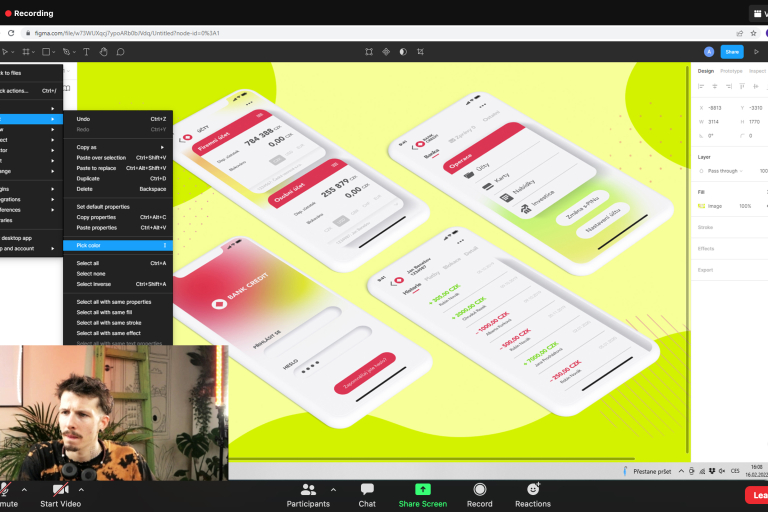
Task: Select the Hand tool
Action: 103,52
